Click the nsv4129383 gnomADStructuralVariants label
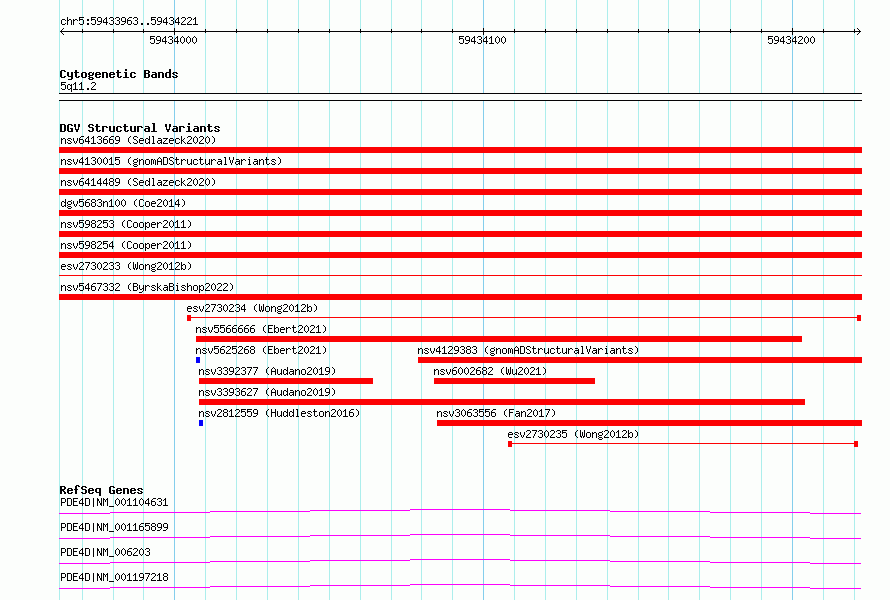890x600 pixels. point(528,350)
